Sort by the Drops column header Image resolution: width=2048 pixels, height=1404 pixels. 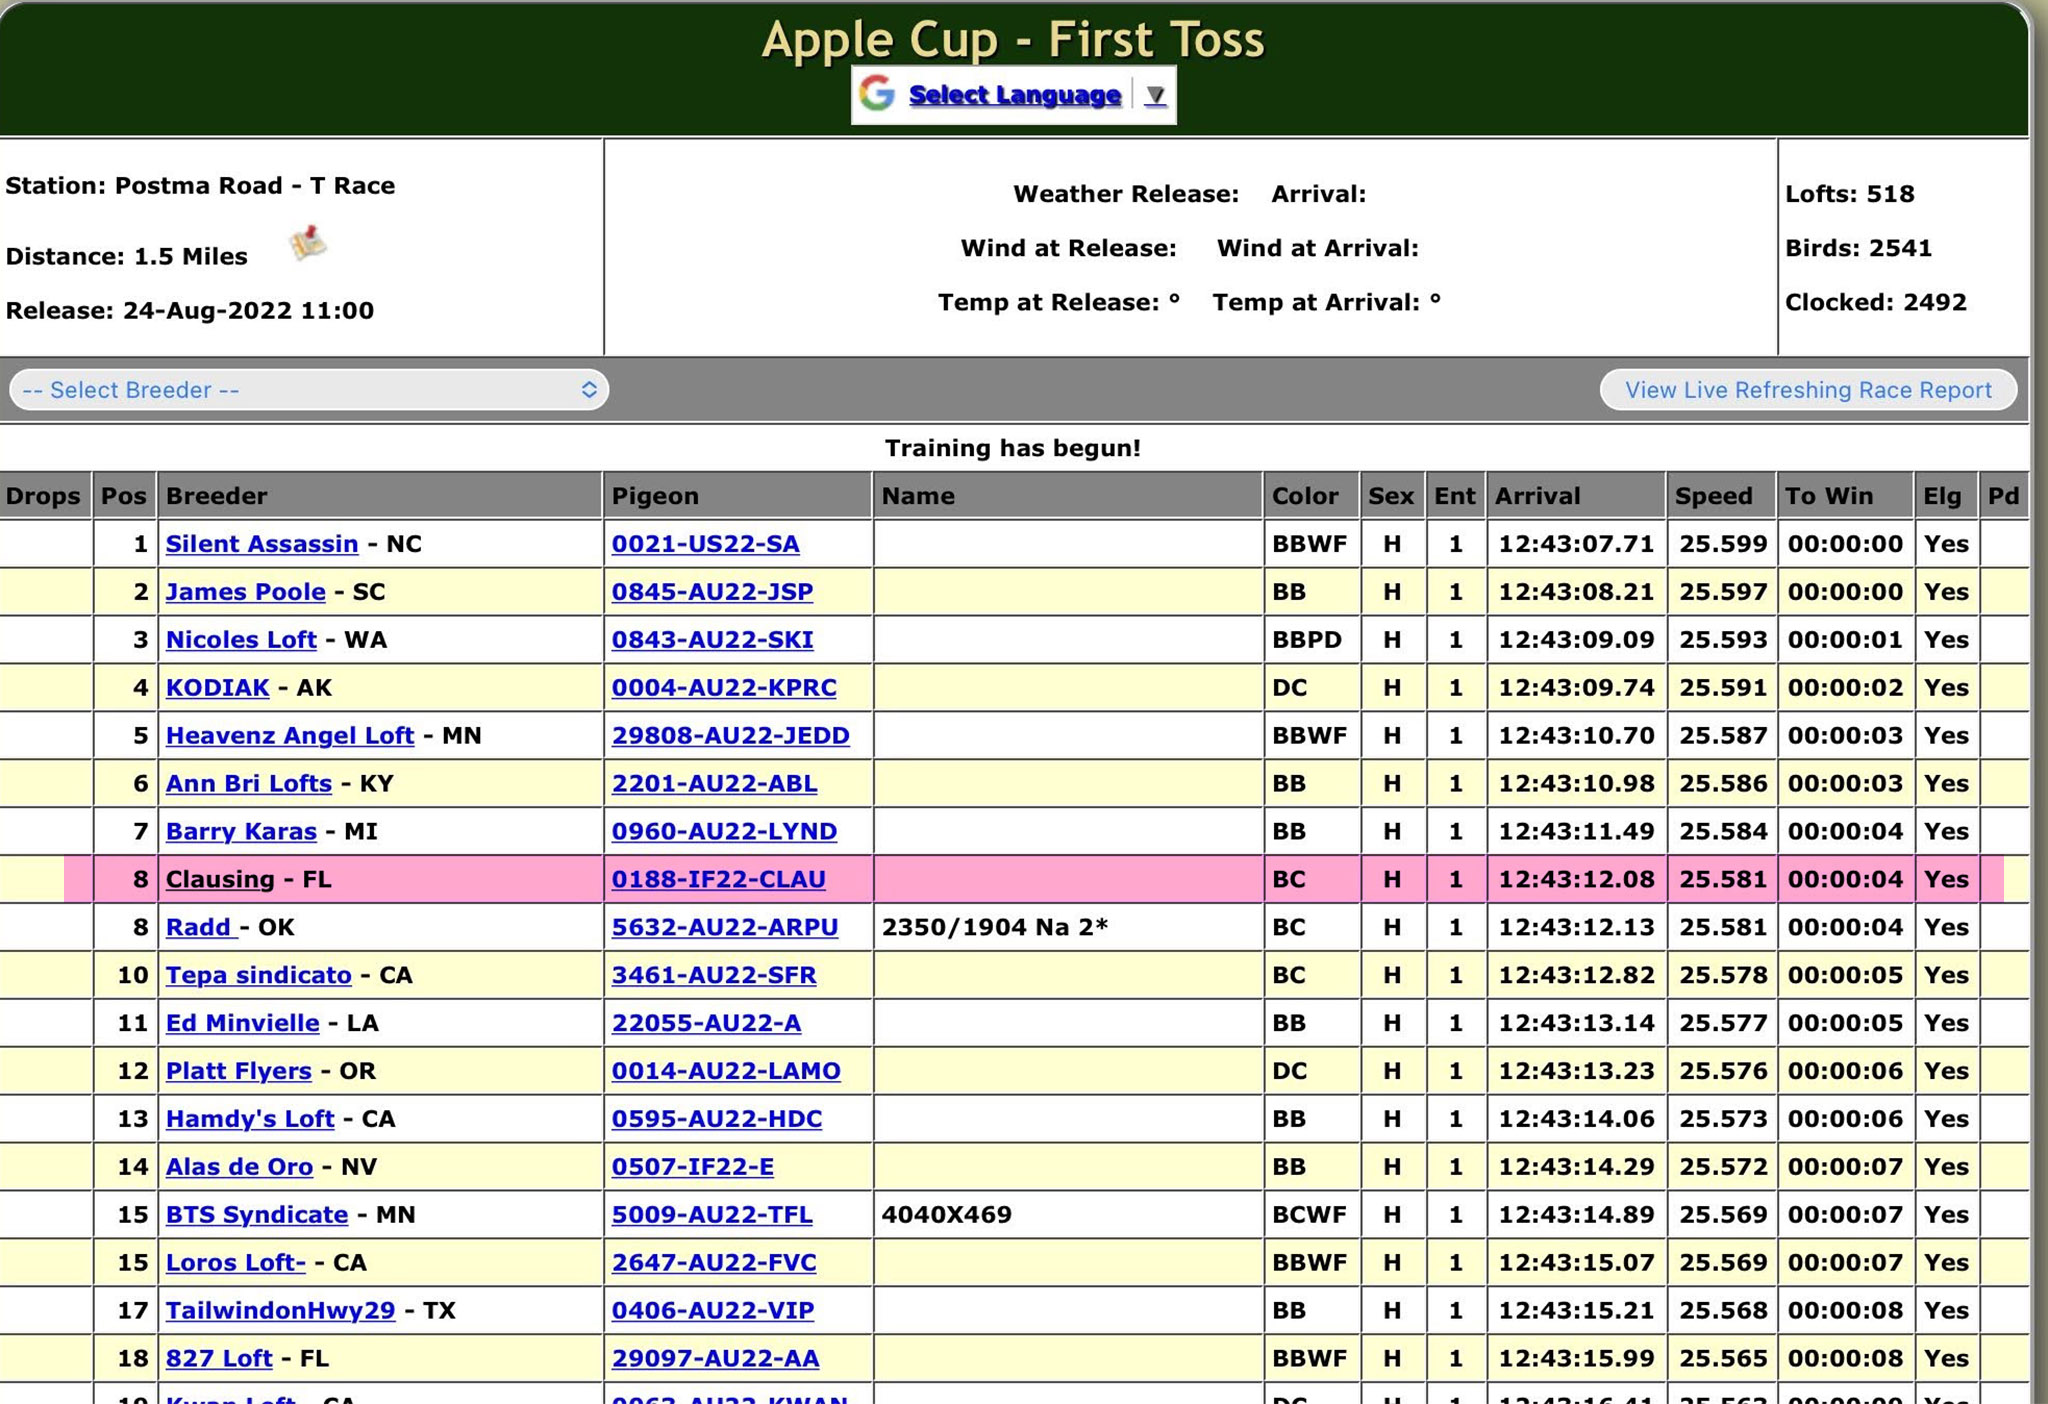[44, 496]
